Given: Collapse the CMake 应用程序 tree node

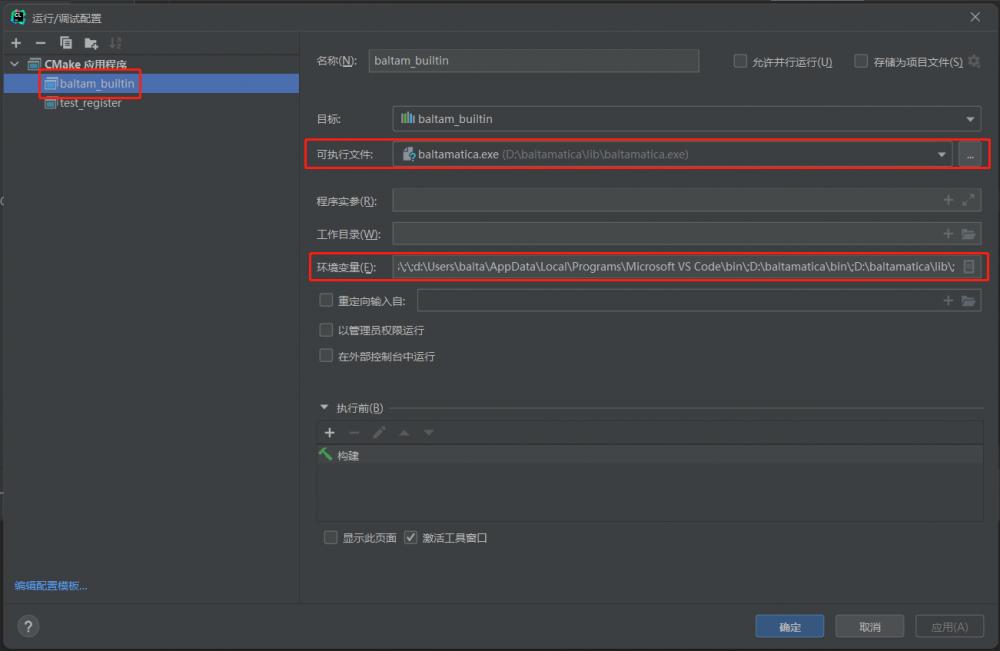Looking at the screenshot, I should tap(14, 65).
